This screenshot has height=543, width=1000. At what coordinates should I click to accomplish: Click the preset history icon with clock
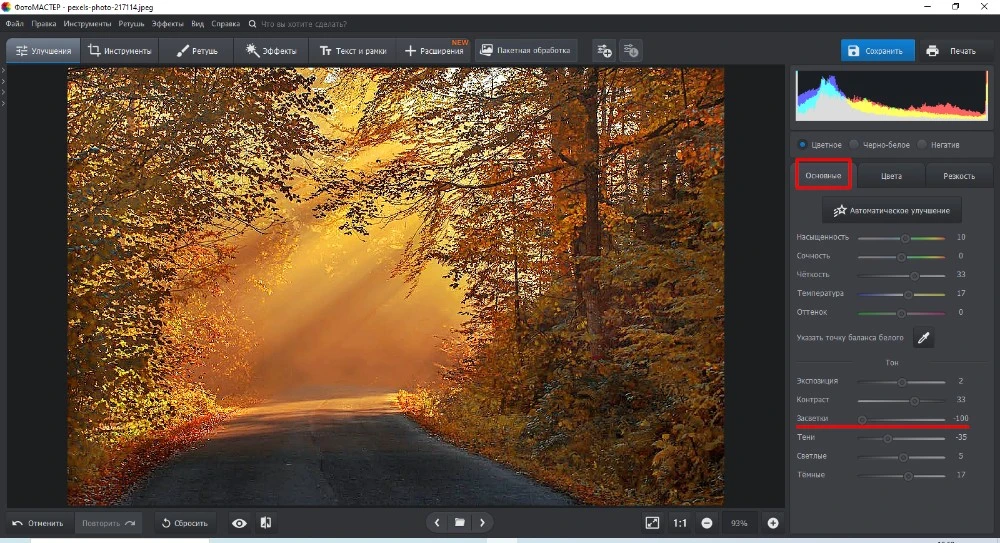point(630,50)
